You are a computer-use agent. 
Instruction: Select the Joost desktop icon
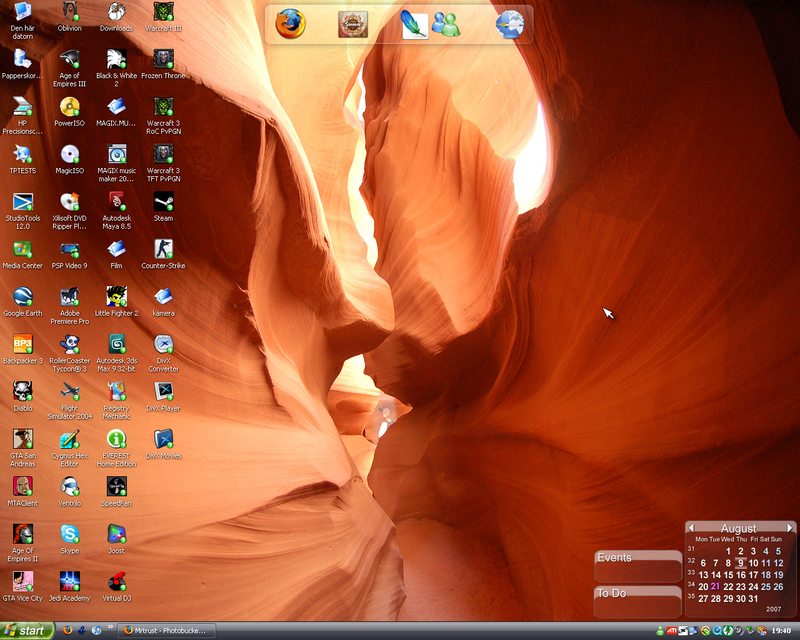pos(116,534)
